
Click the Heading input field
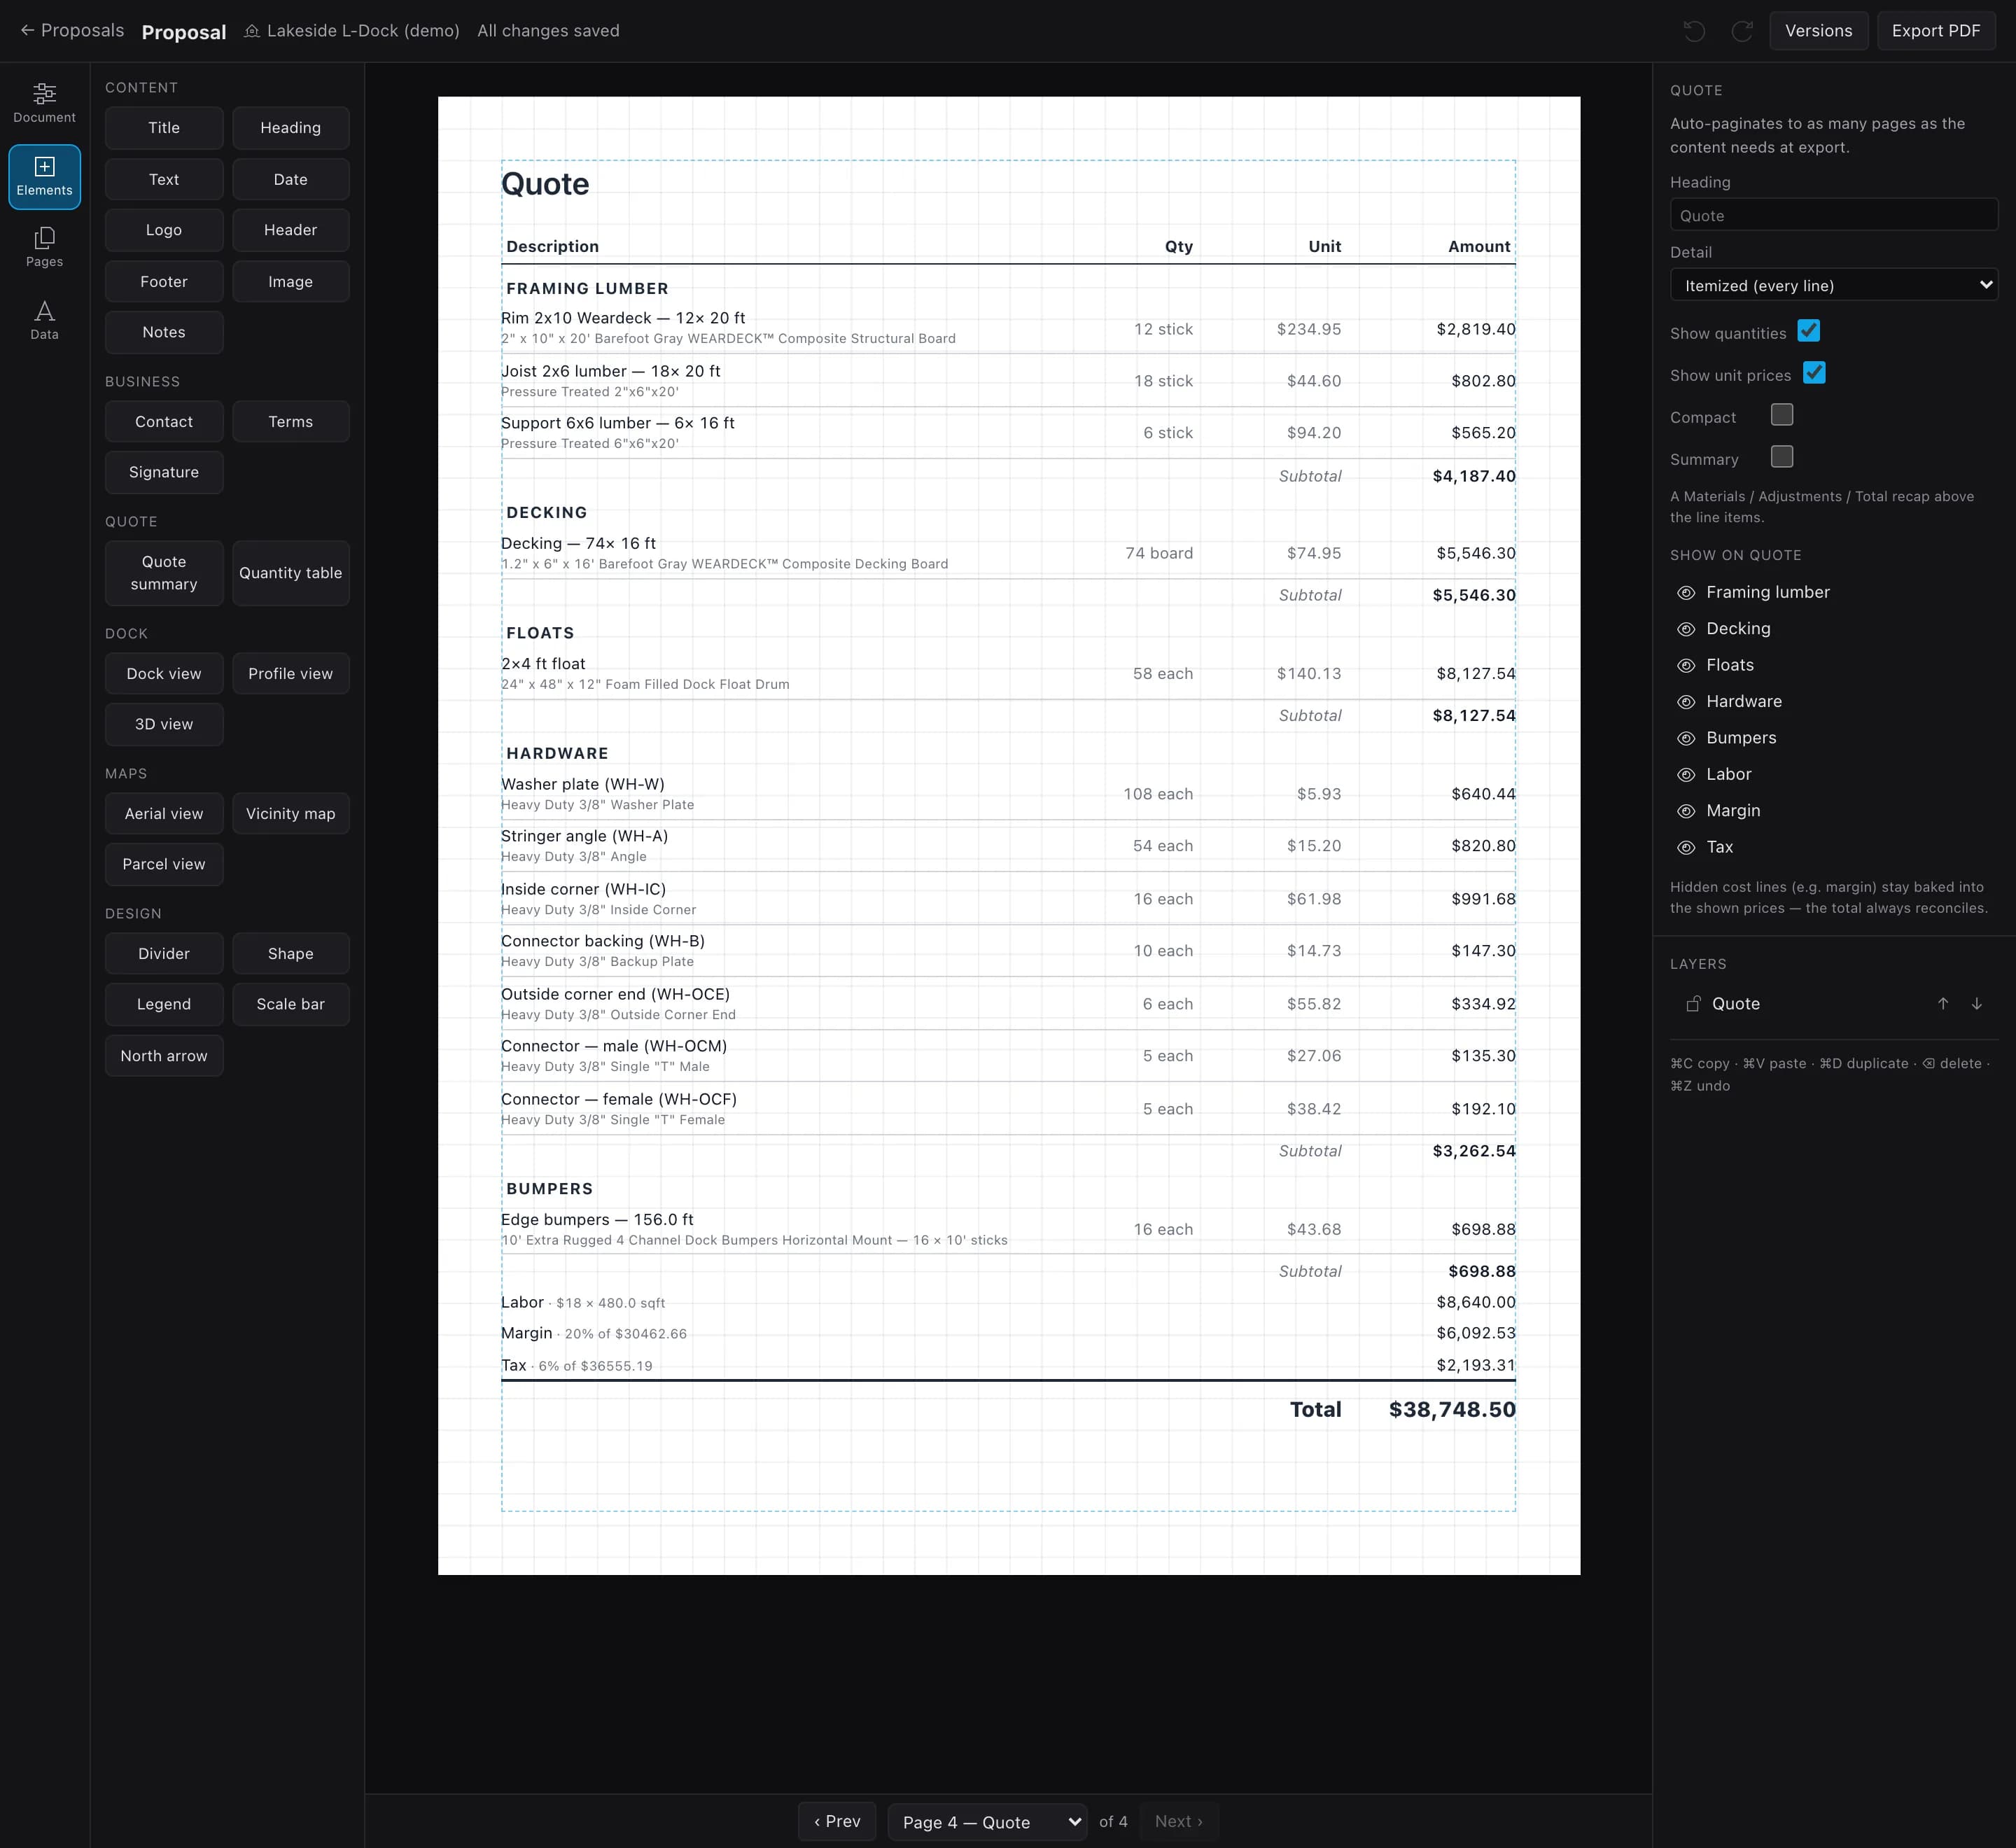[x=1834, y=215]
